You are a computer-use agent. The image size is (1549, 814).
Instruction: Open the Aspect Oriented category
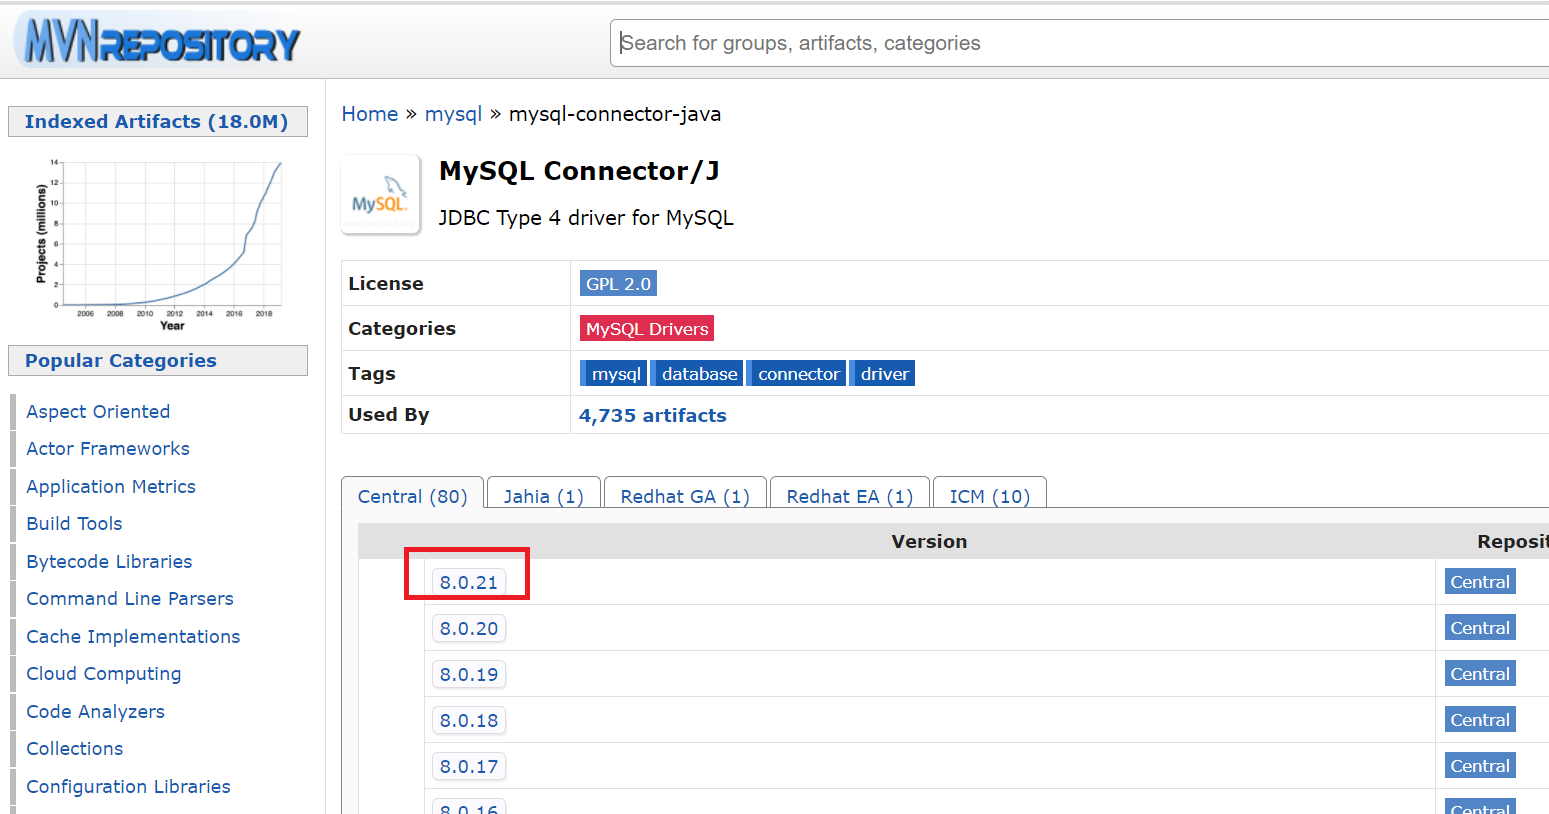pos(98,411)
